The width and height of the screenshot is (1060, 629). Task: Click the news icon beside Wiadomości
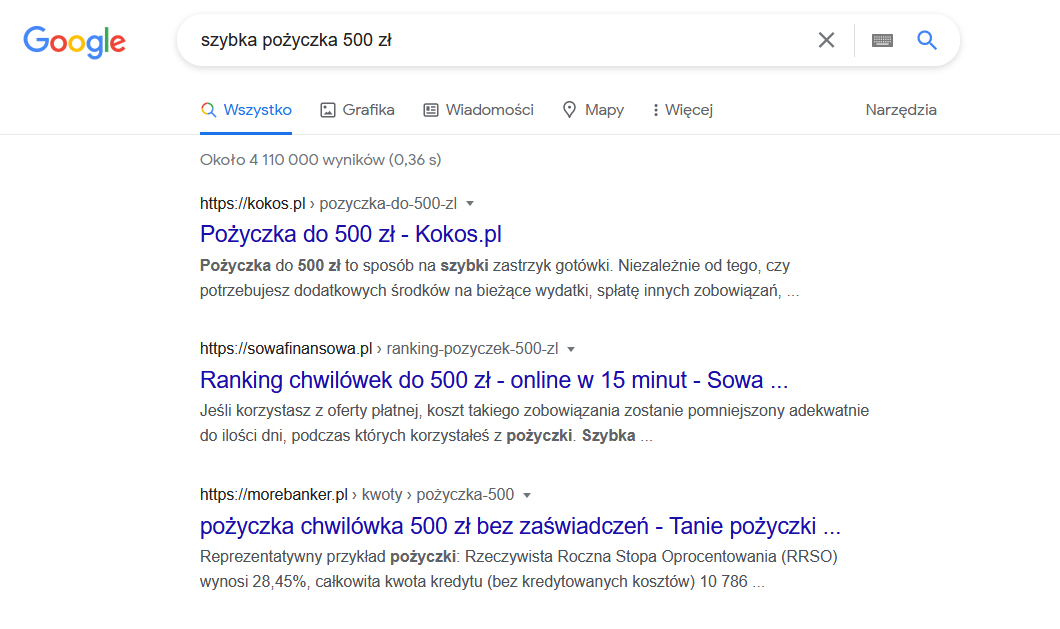click(430, 109)
